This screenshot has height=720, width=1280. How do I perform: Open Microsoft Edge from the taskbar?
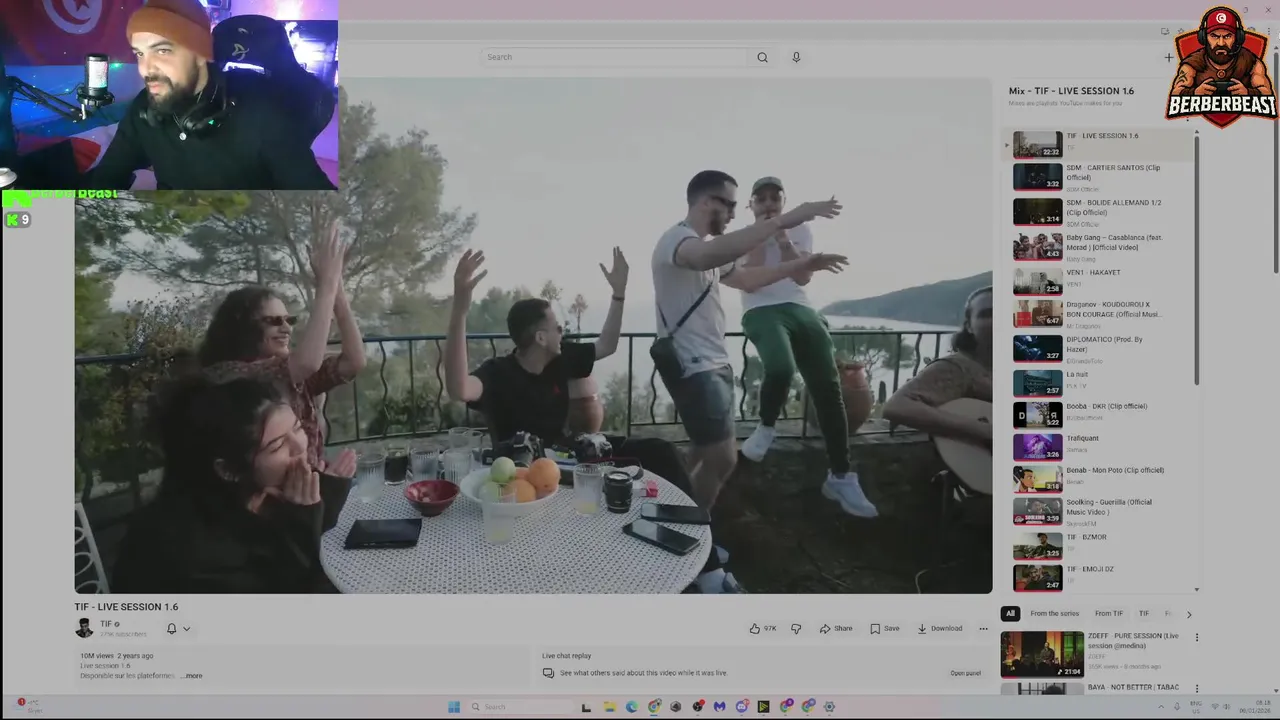(632, 707)
